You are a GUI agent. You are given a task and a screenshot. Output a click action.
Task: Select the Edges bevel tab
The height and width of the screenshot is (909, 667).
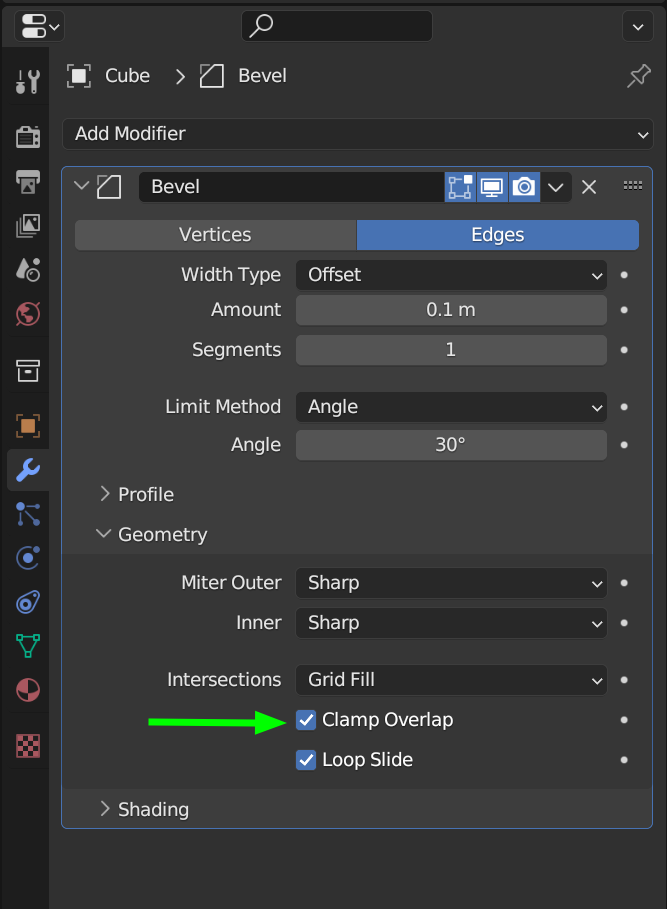pyautogui.click(x=498, y=235)
